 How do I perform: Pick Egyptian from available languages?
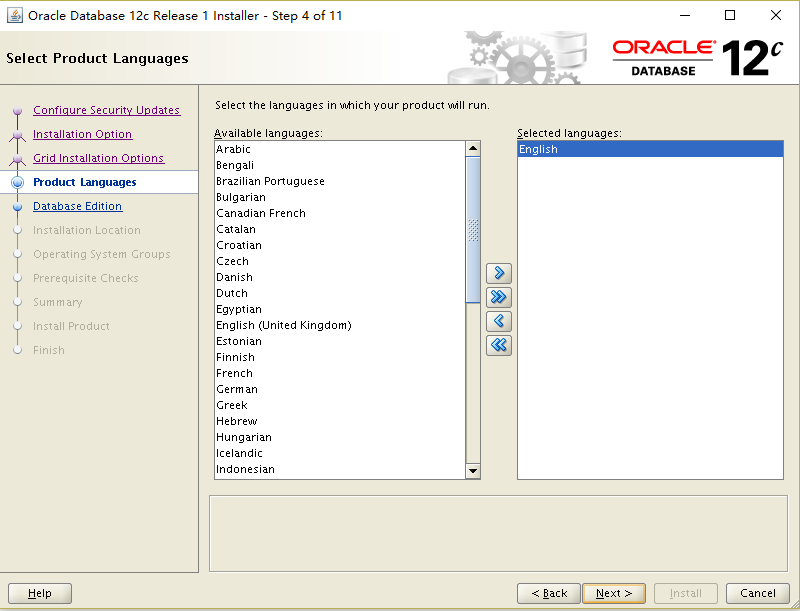pyautogui.click(x=340, y=309)
